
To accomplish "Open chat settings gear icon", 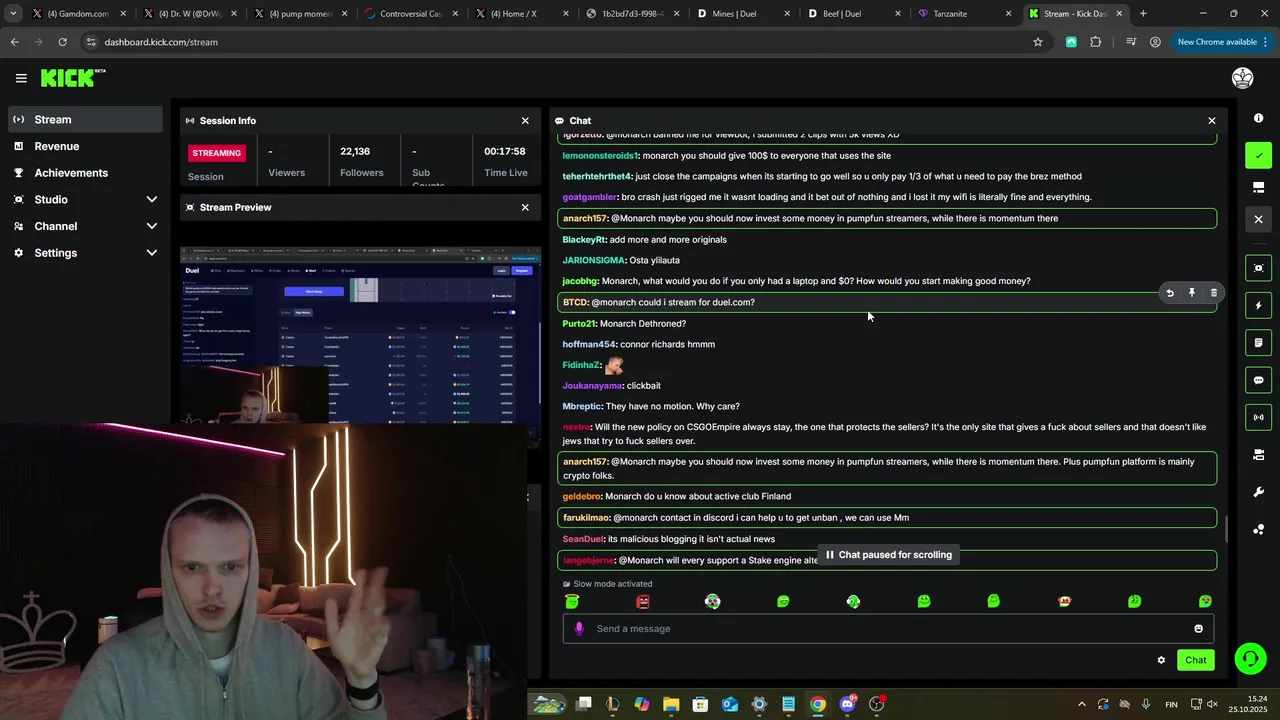I will [x=1161, y=660].
